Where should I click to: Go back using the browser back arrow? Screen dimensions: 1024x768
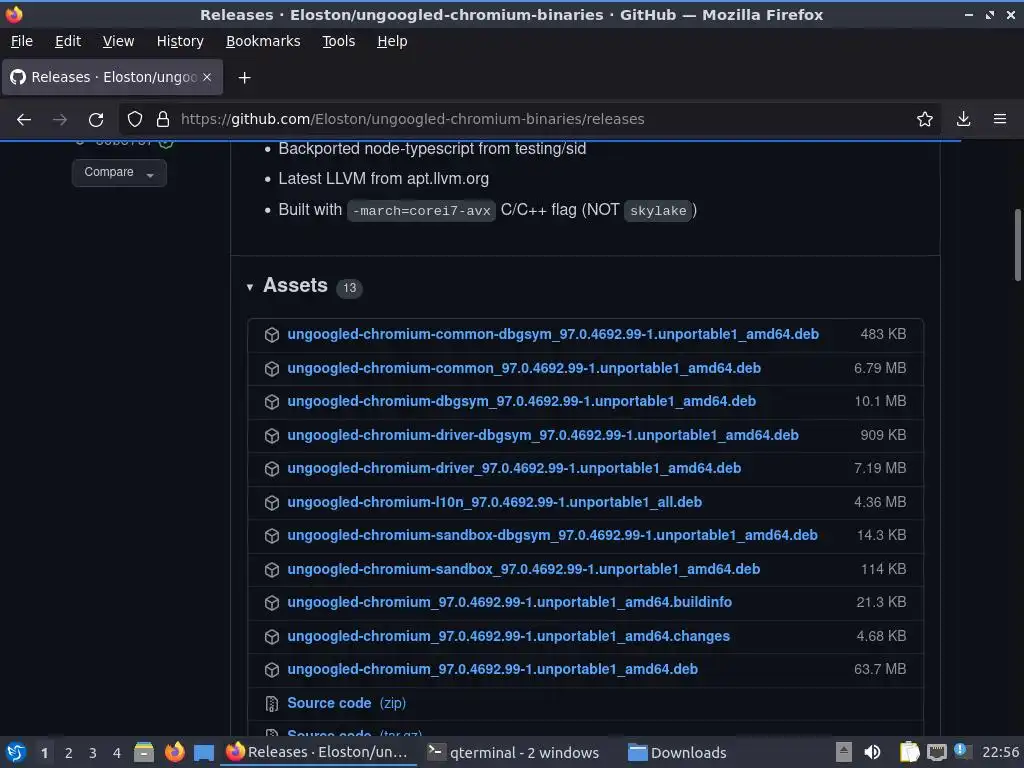pos(24,120)
